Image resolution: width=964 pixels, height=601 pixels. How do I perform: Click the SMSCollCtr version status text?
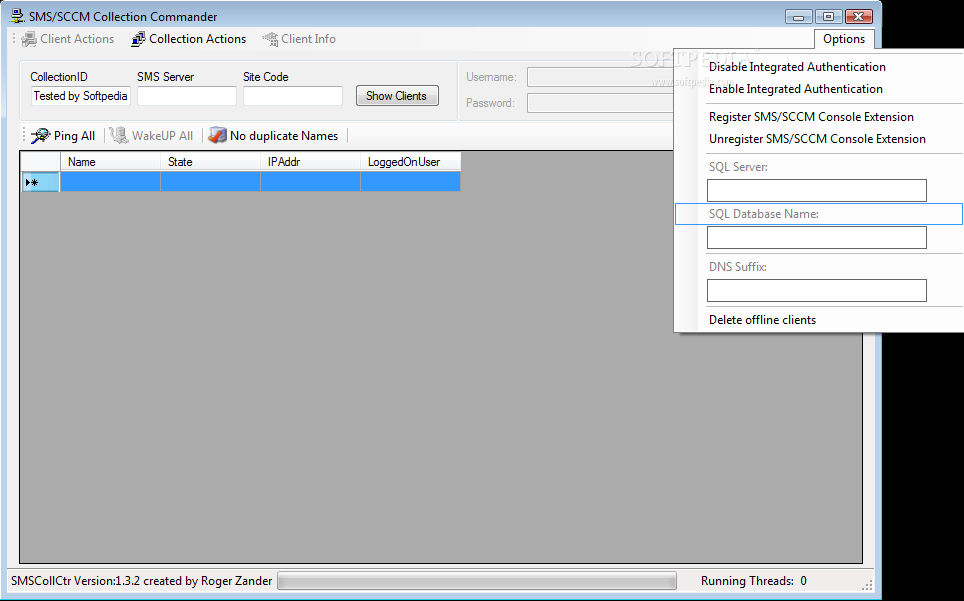pos(141,581)
